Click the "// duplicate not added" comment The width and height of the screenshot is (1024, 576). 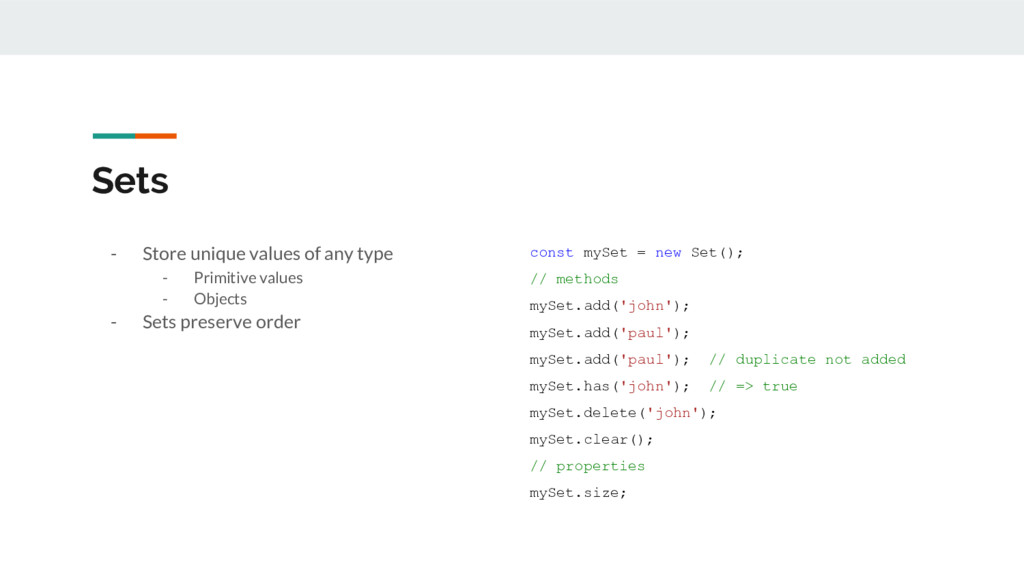click(x=807, y=359)
